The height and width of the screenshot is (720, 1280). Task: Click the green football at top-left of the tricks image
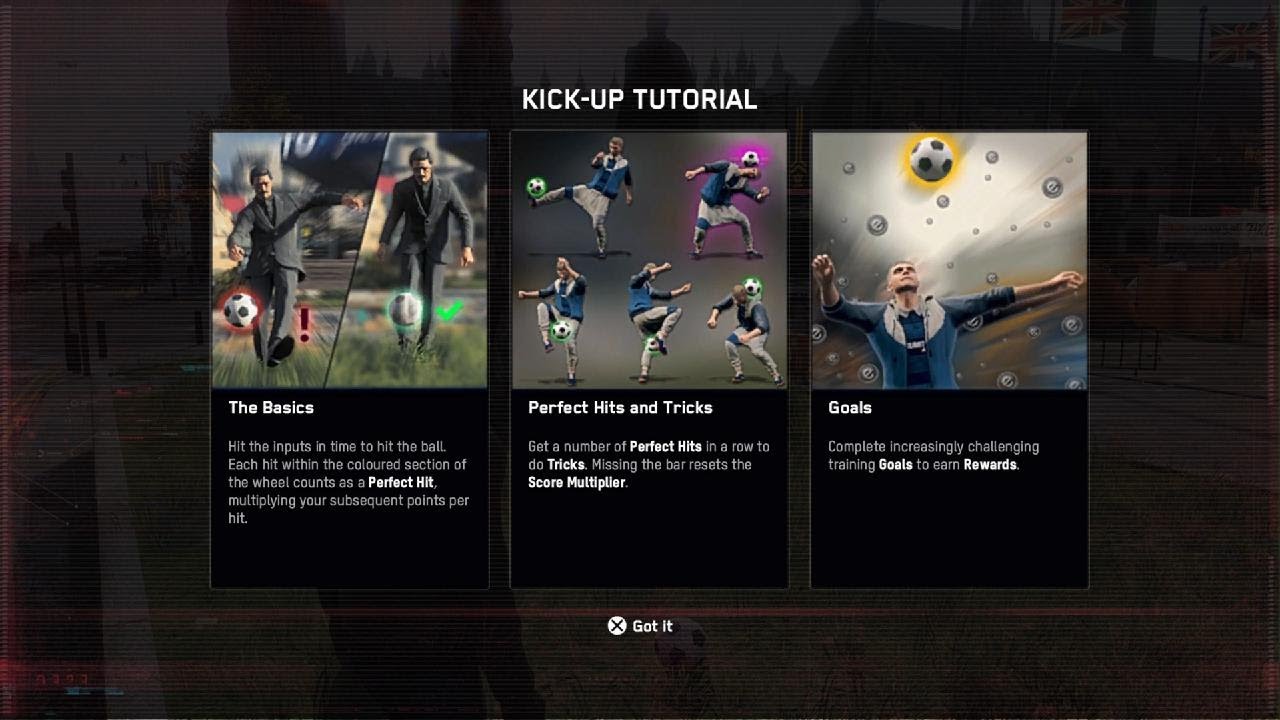pyautogui.click(x=537, y=186)
